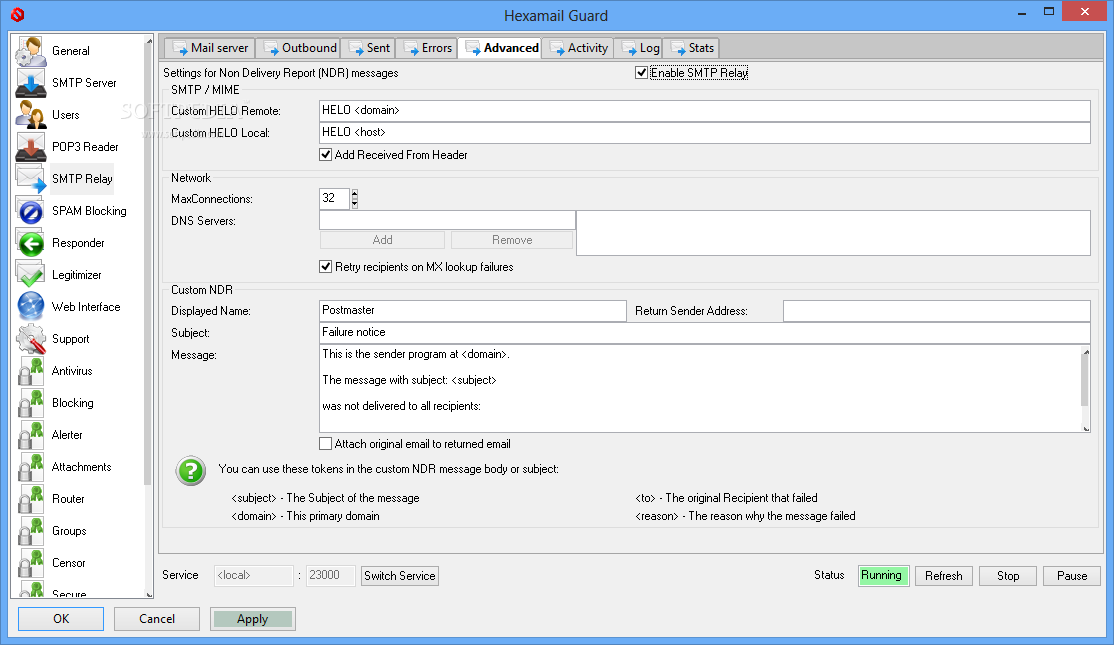
Task: Select the SMTP Server icon
Action: tap(31, 83)
